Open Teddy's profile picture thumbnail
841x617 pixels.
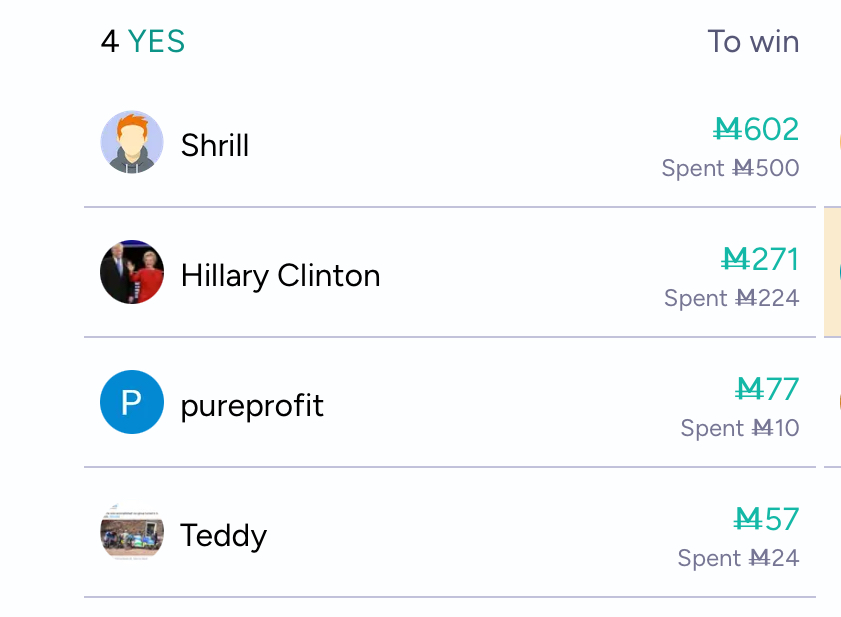(132, 532)
